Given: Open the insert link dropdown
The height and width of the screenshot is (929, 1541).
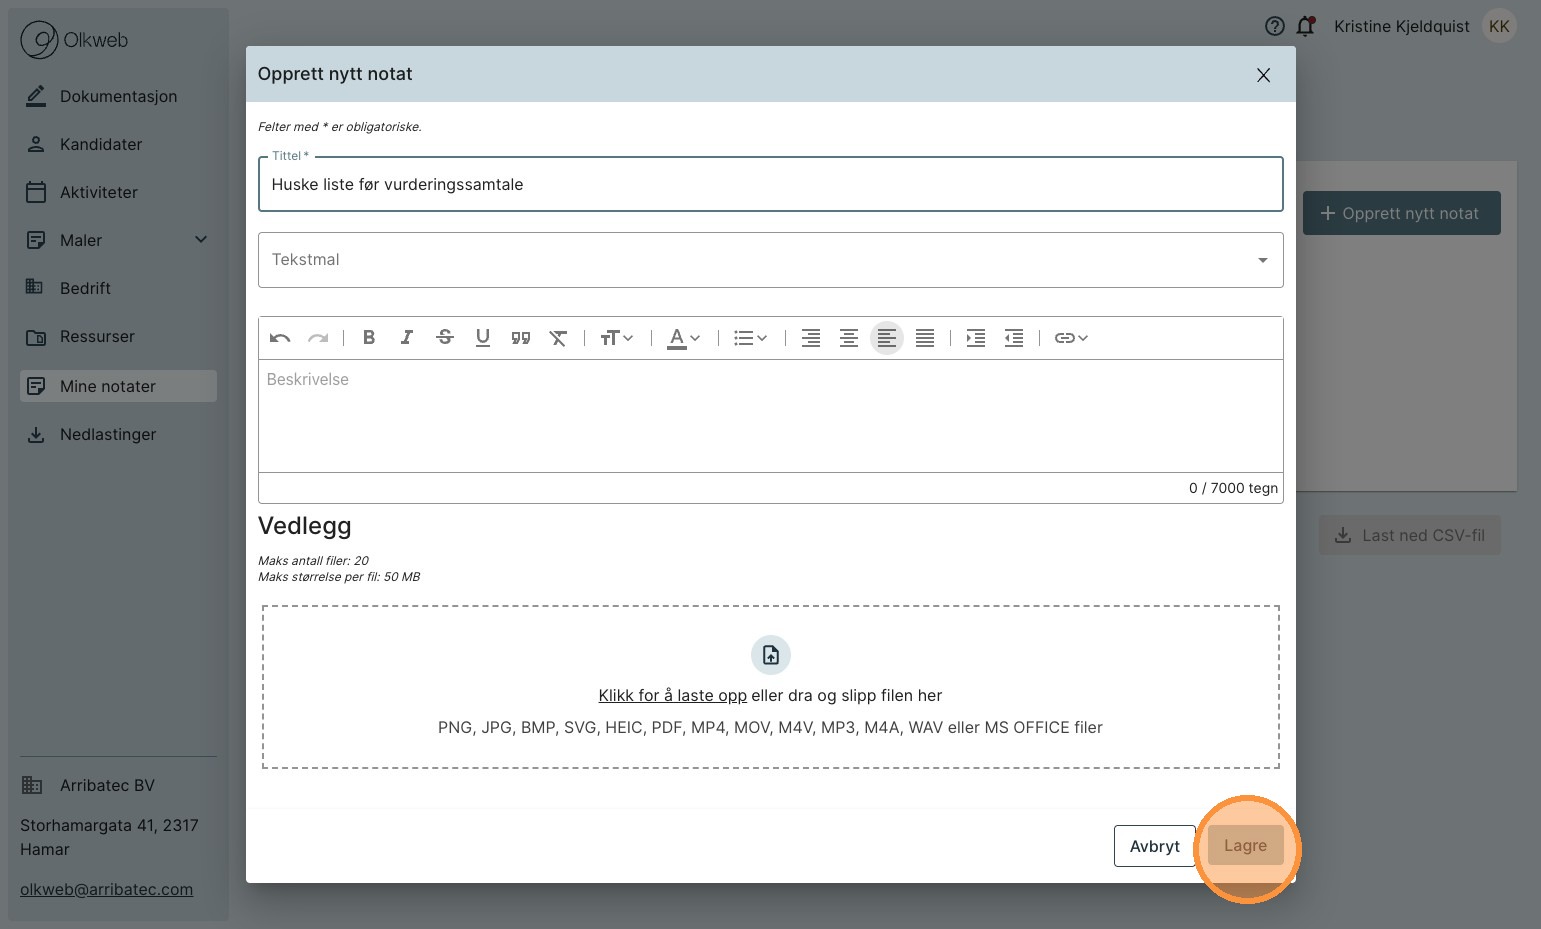Looking at the screenshot, I should tap(1071, 338).
